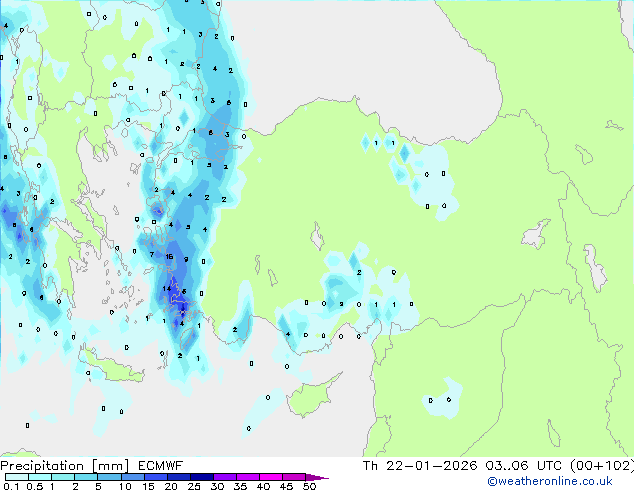Select the 35–40 mm legend swatch

(247, 477)
